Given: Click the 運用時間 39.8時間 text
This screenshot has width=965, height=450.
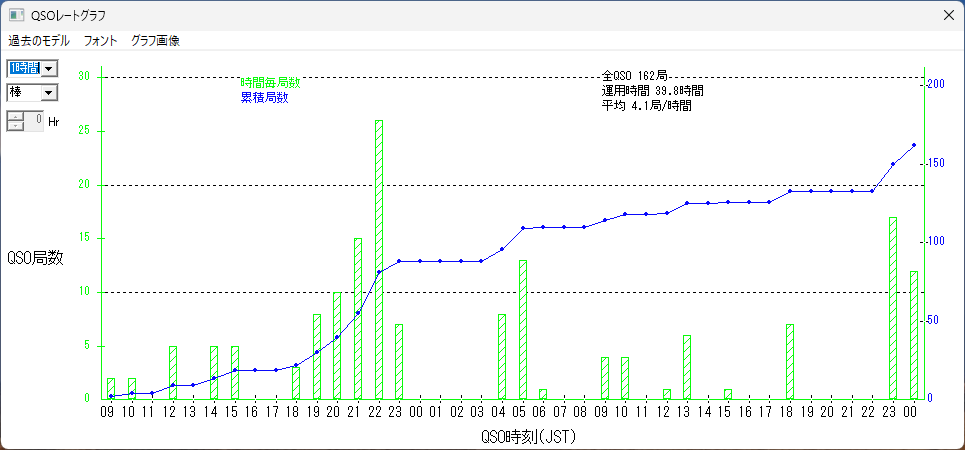Looking at the screenshot, I should 652,91.
